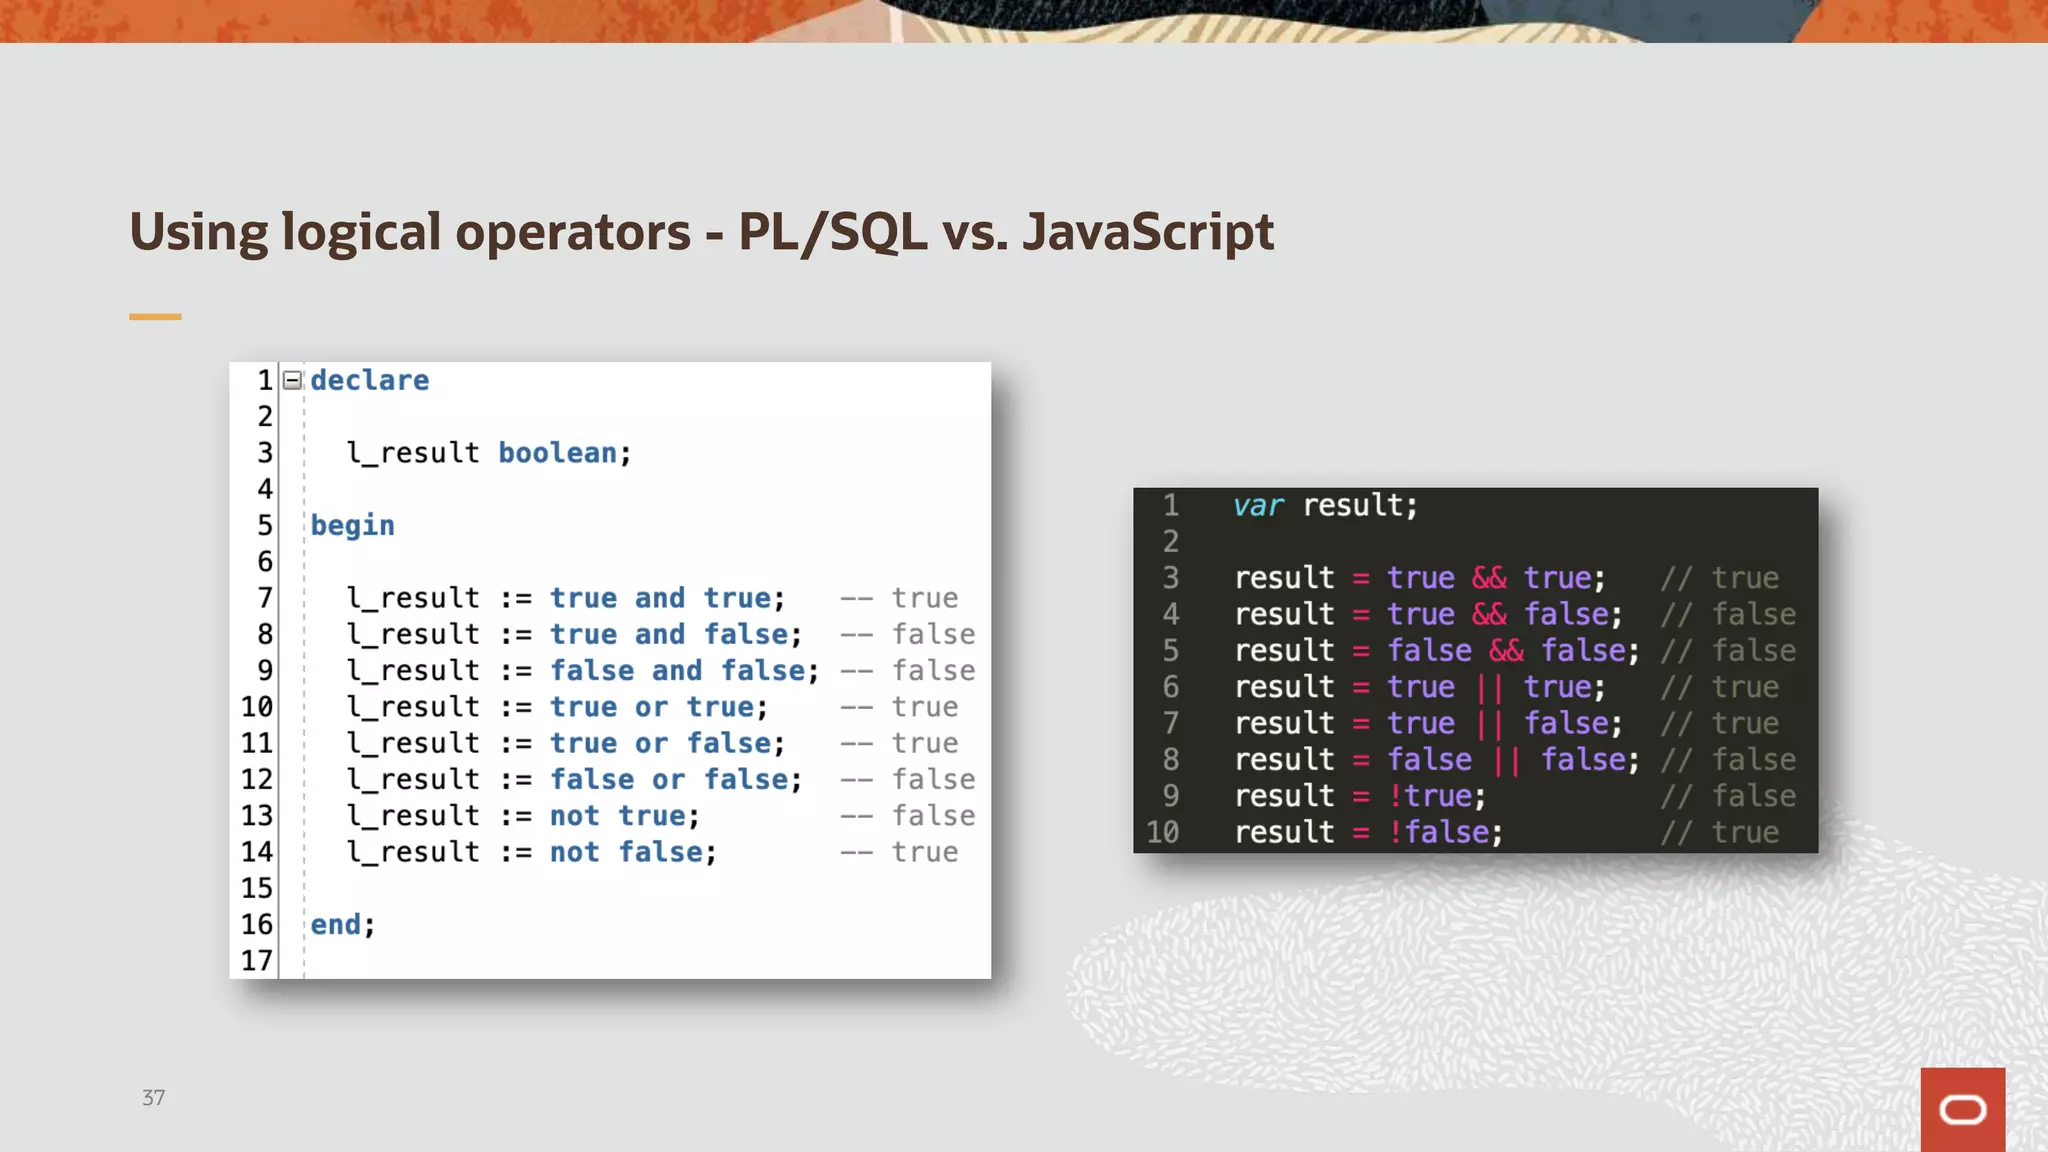The height and width of the screenshot is (1152, 2048).
Task: Click the line 'result = true || true;'
Action: point(1420,687)
